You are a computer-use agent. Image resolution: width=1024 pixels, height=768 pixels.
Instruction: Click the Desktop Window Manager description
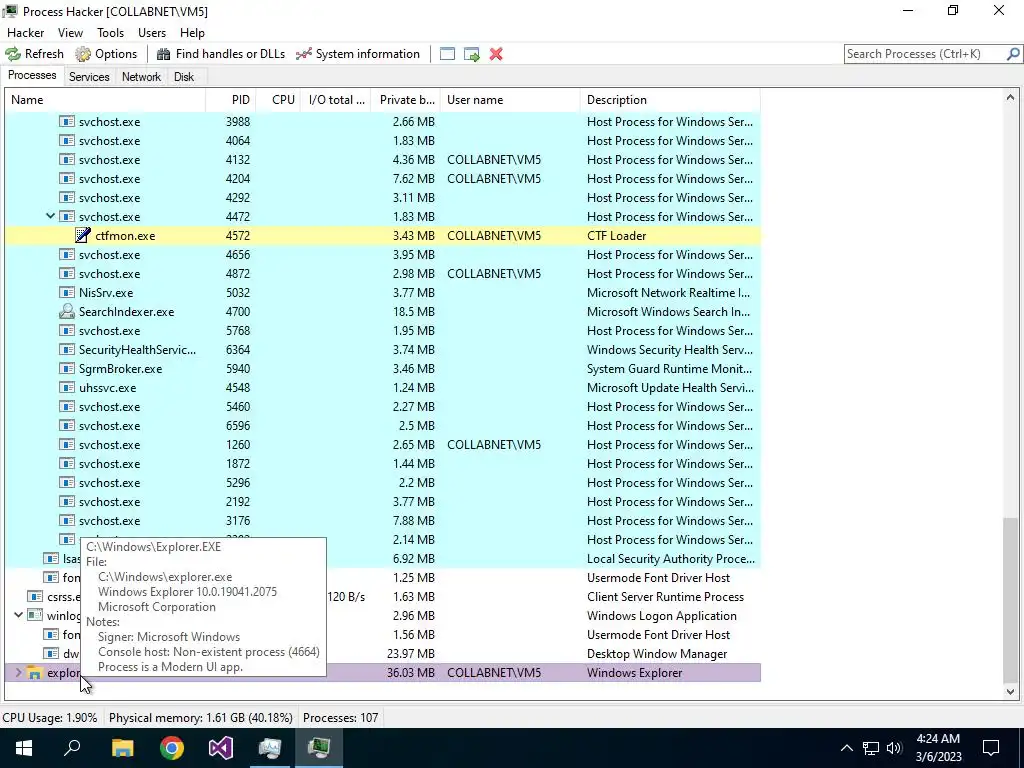657,654
